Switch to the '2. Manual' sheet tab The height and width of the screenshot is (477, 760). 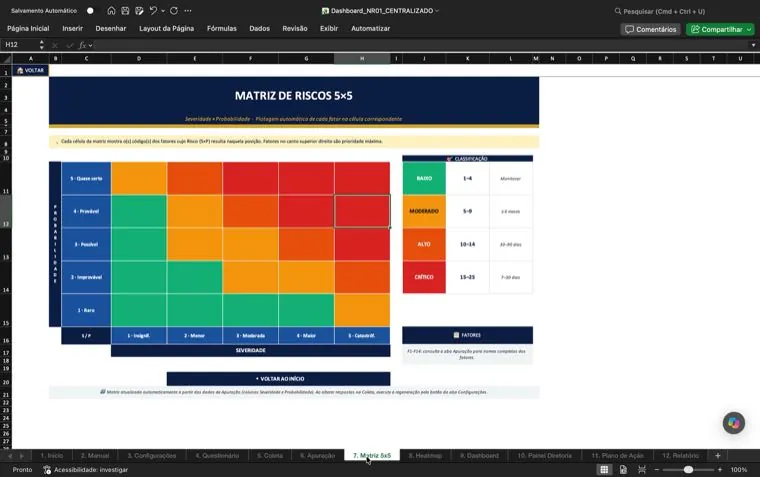[x=95, y=456]
